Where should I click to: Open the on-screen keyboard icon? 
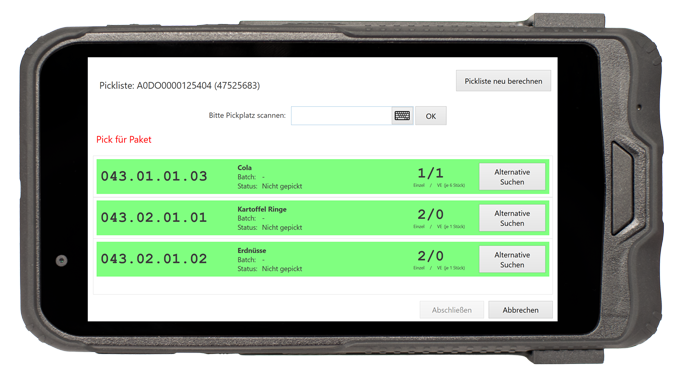pyautogui.click(x=402, y=116)
